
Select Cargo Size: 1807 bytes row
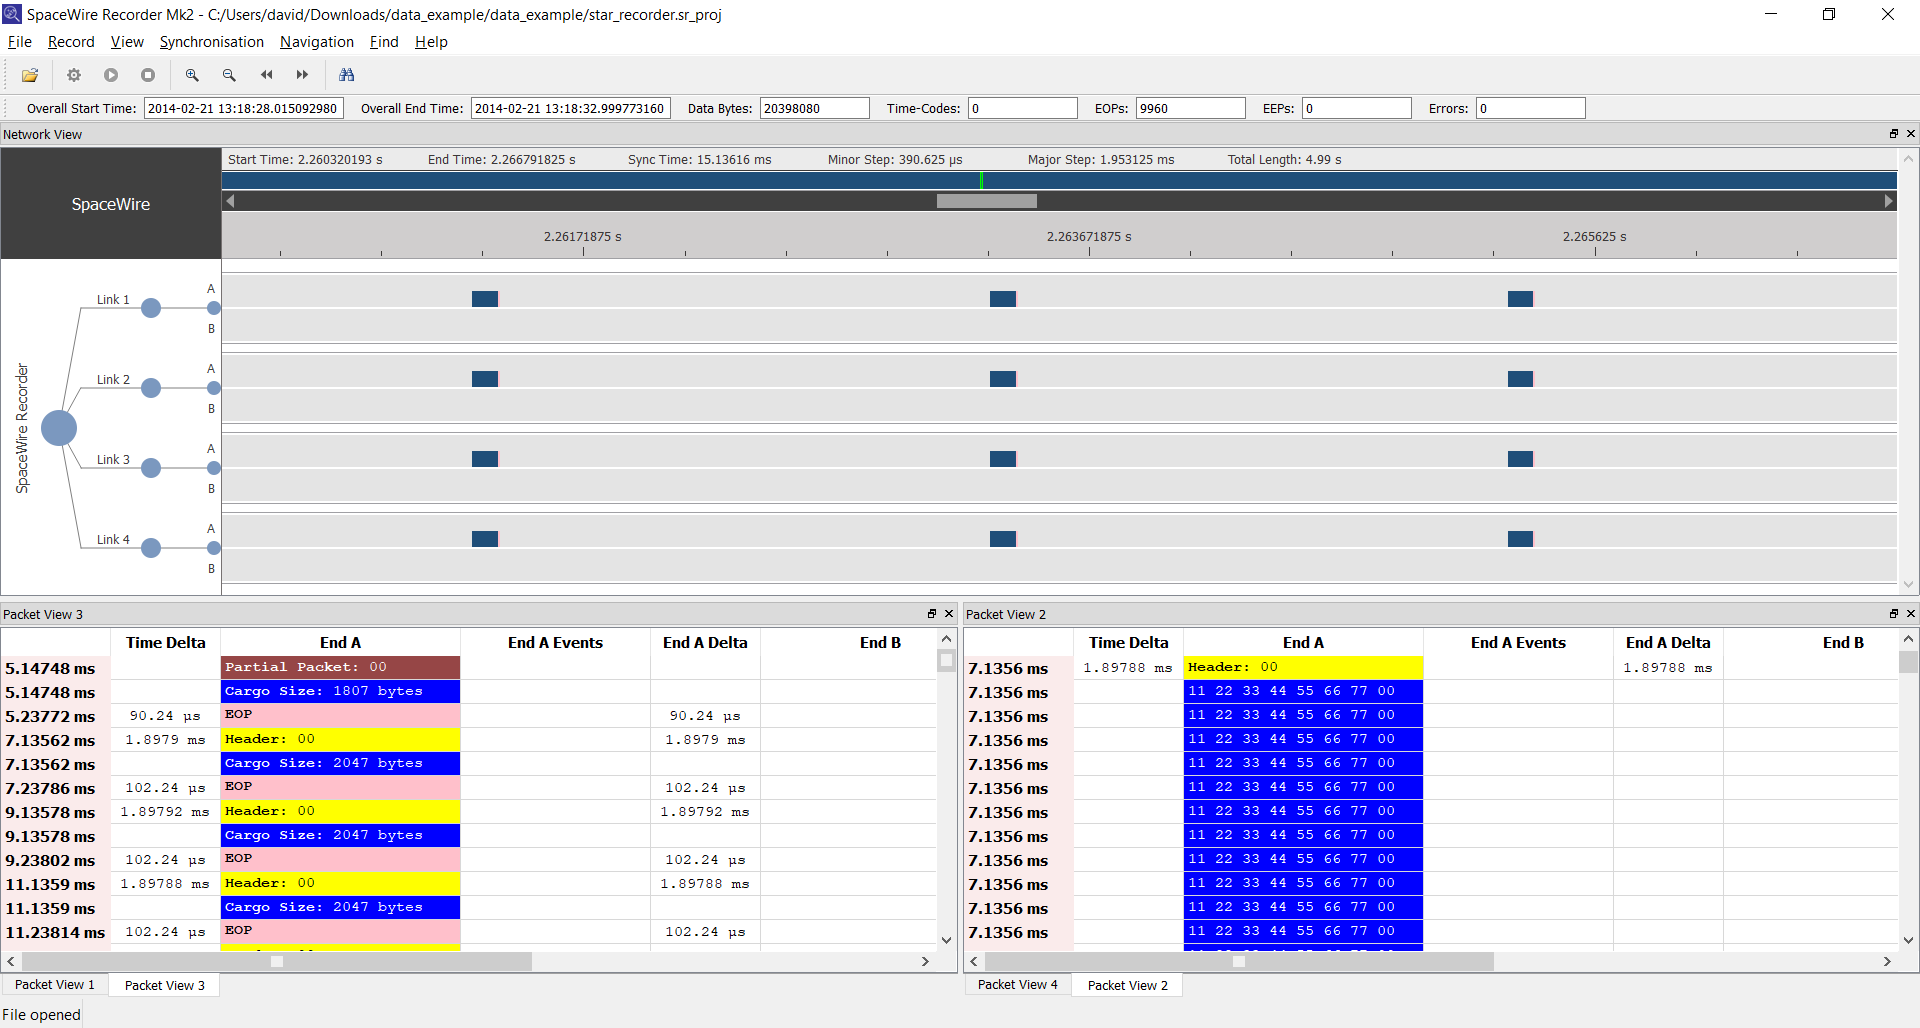340,691
